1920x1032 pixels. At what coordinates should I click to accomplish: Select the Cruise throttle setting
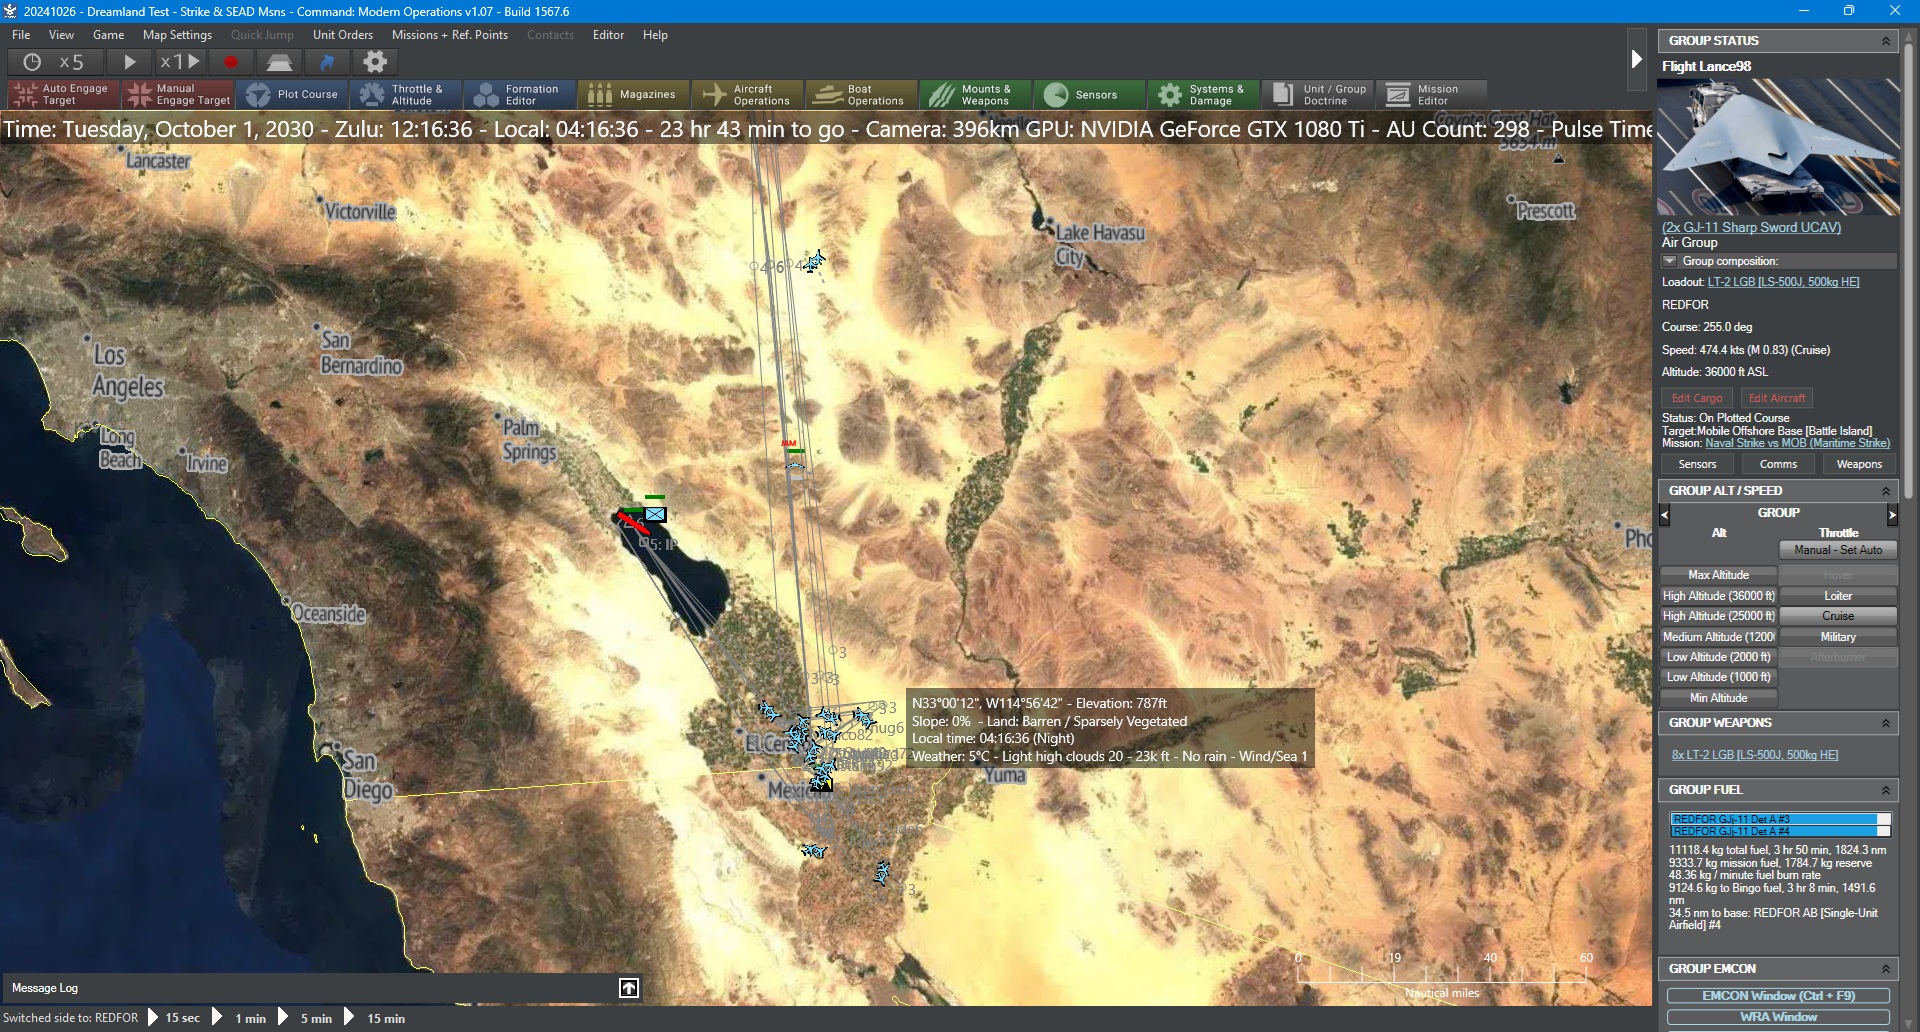(1837, 616)
